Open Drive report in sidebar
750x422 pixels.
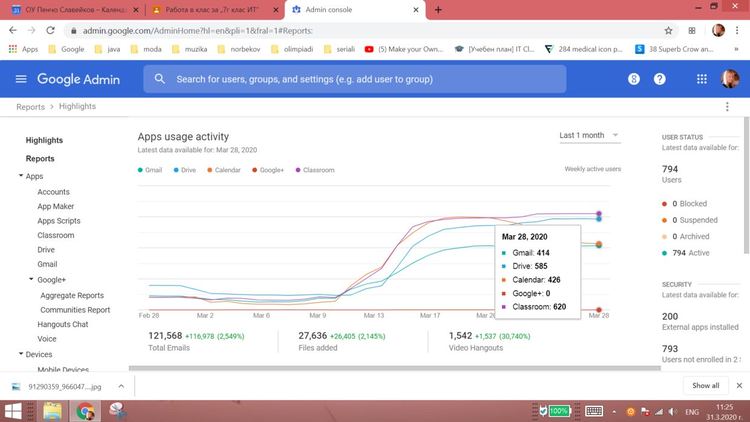(46, 249)
